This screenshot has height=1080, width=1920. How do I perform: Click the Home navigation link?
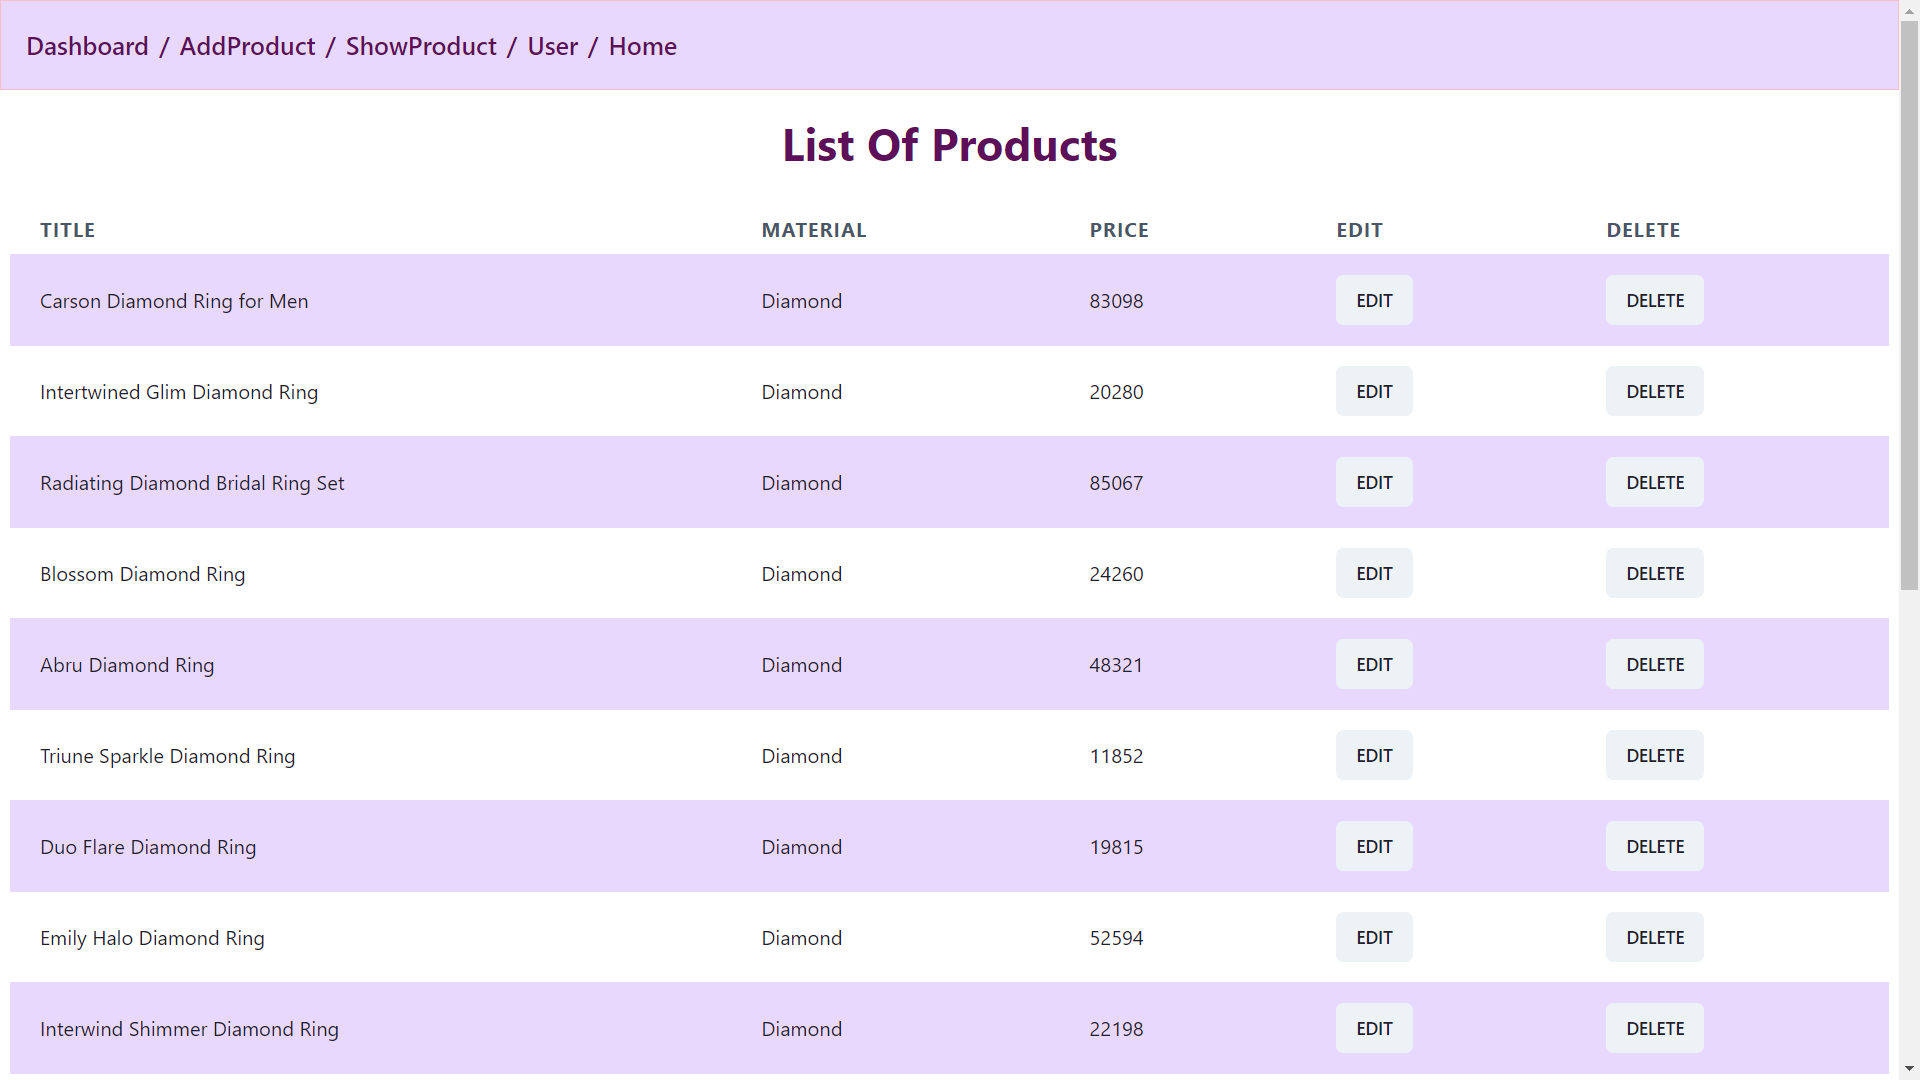(642, 46)
